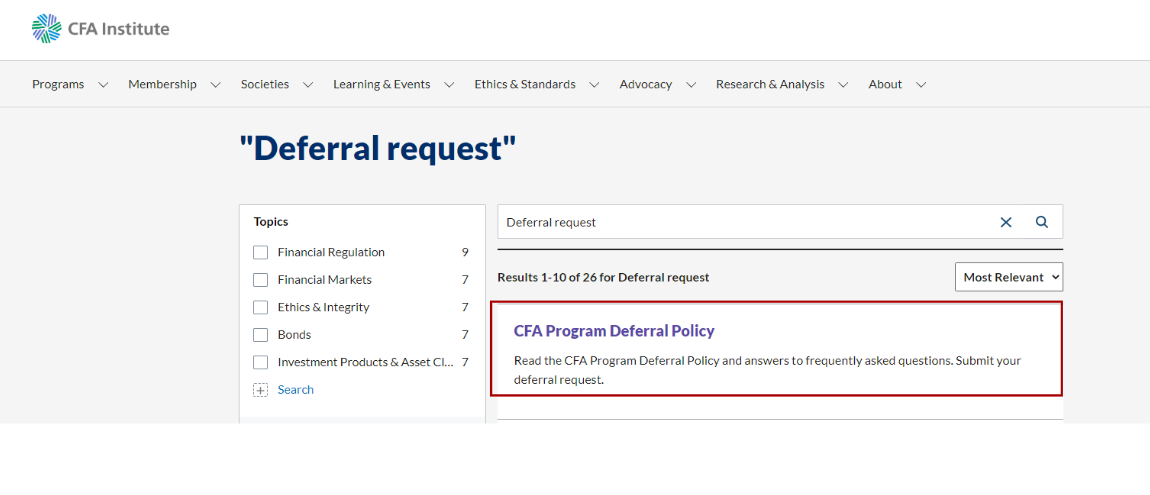Expand the Programs menu chevron
Image resolution: width=1150 pixels, height=495 pixels.
pyautogui.click(x=103, y=85)
